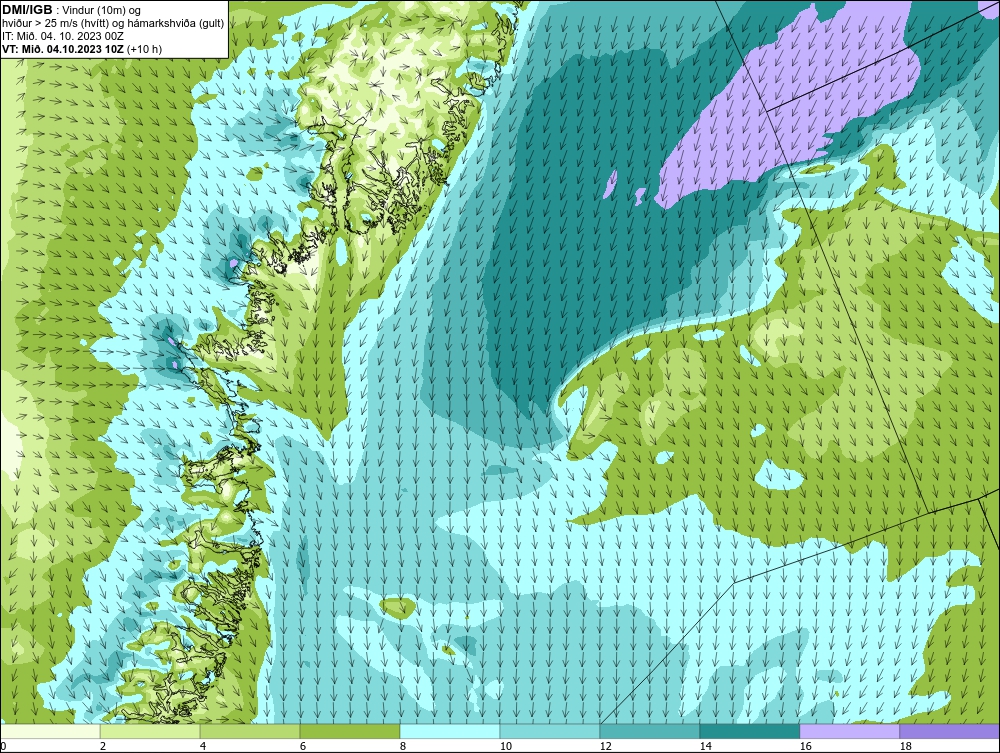Click the legend scale label 18
This screenshot has height=753, width=1000.
click(906, 746)
